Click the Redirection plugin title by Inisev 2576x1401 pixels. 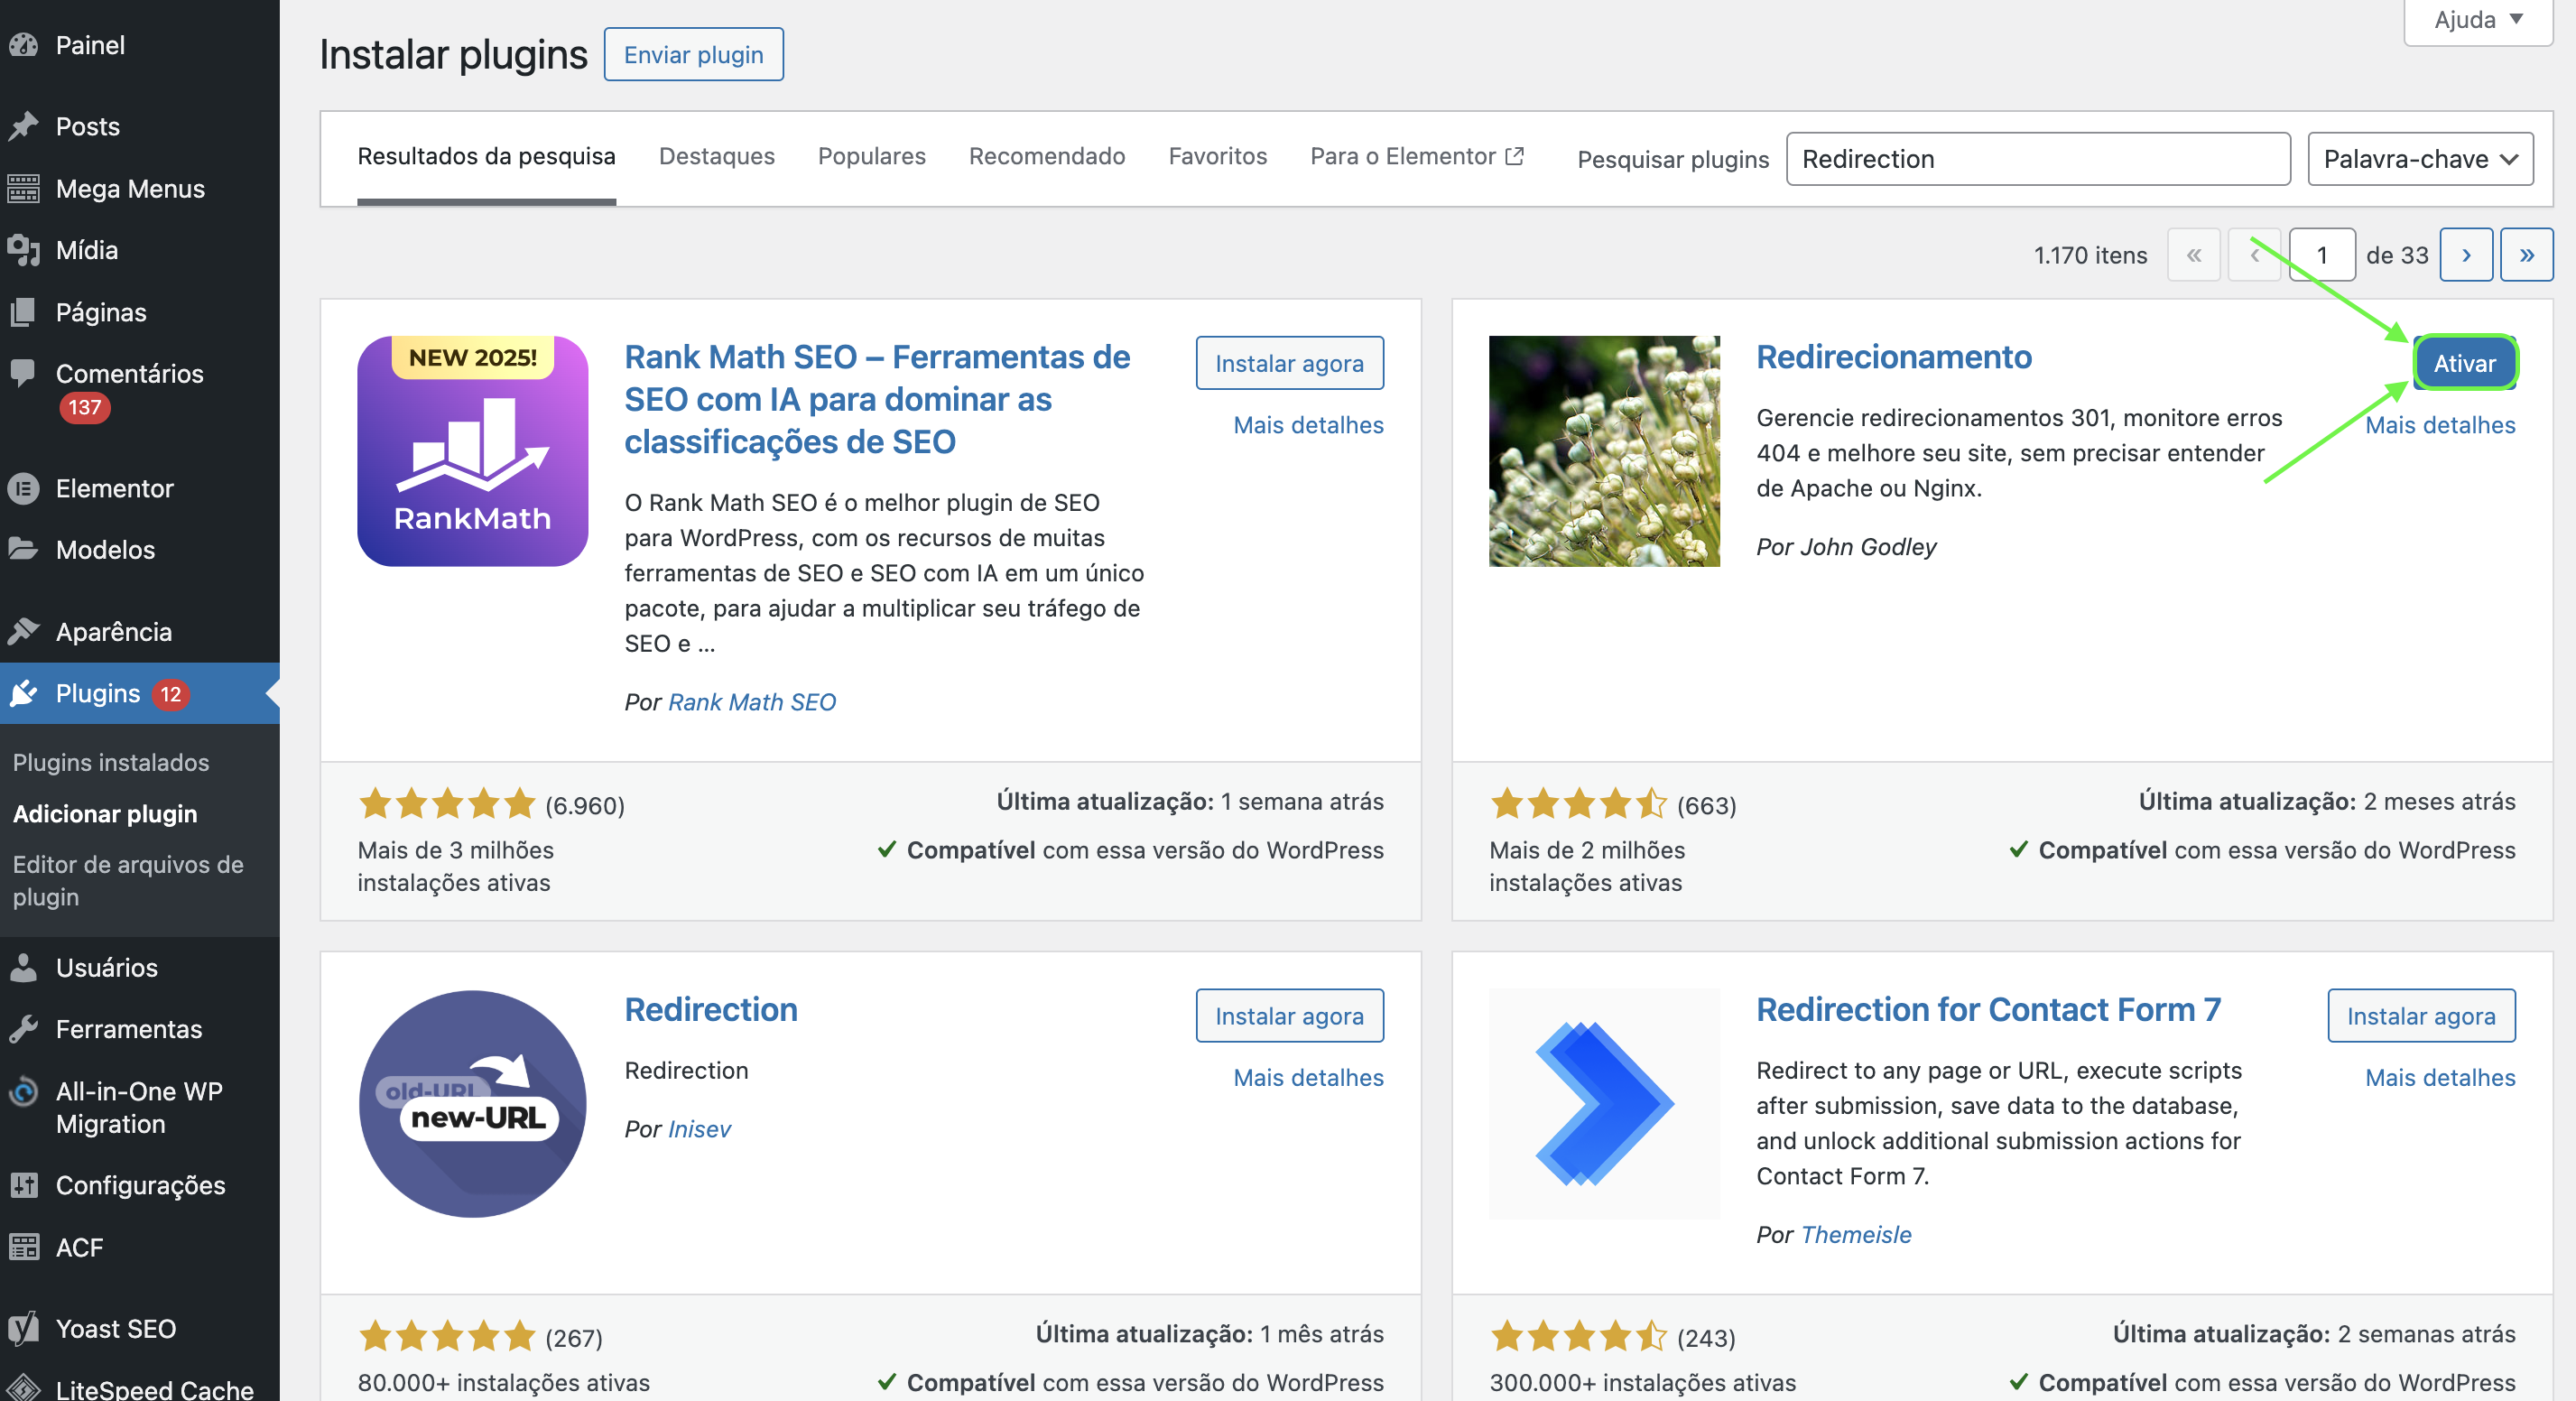tap(711, 1010)
